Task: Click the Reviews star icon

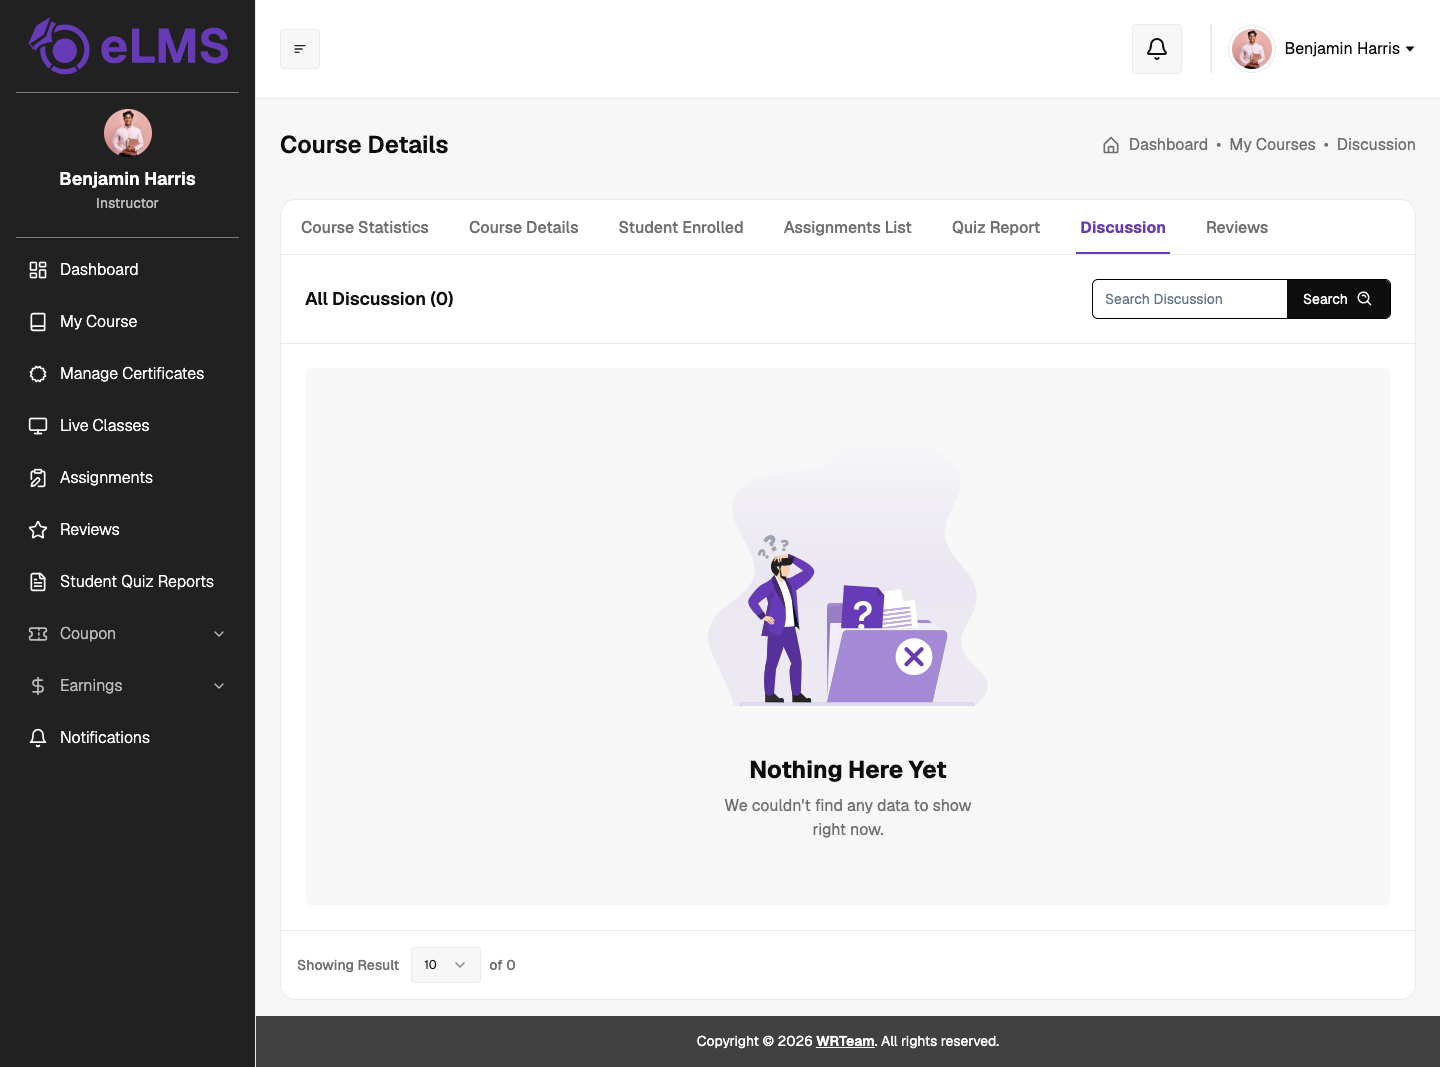Action: tap(38, 530)
